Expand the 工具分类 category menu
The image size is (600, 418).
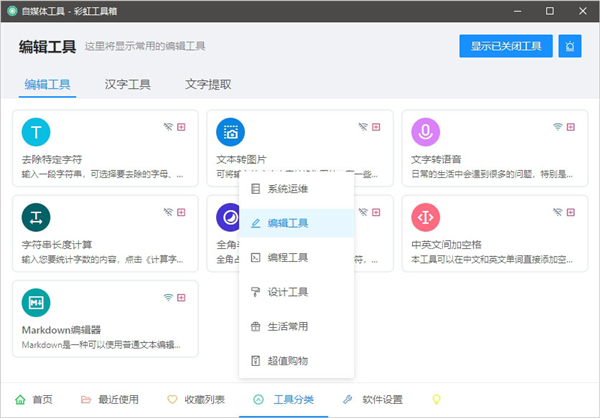pyautogui.click(x=285, y=399)
